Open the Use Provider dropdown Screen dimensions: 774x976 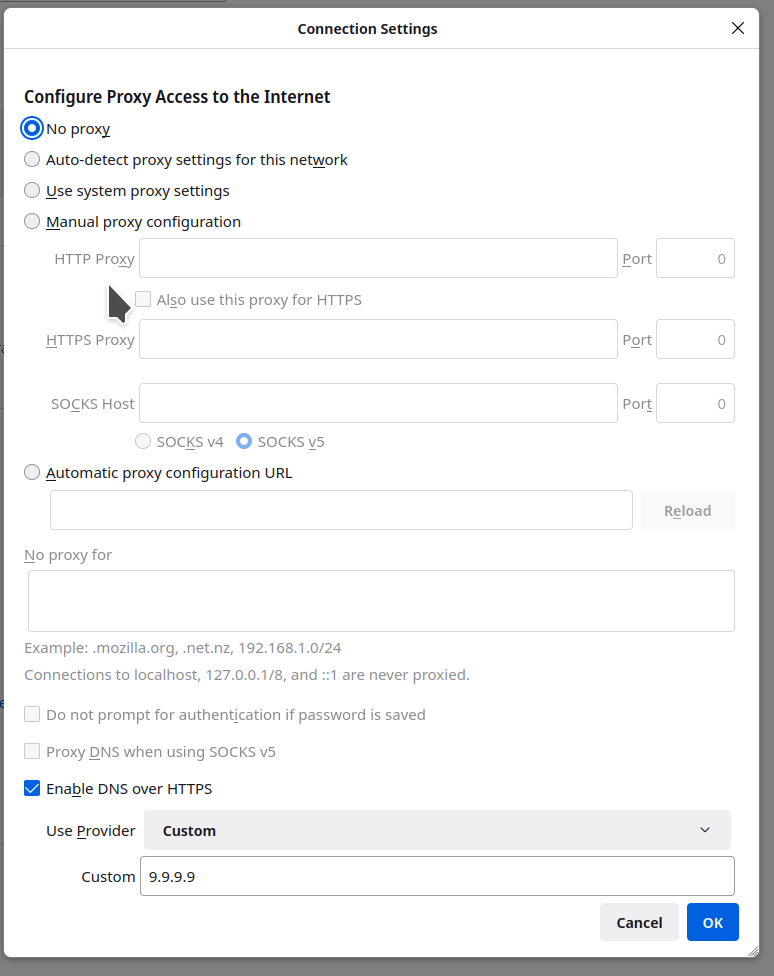pyautogui.click(x=437, y=830)
